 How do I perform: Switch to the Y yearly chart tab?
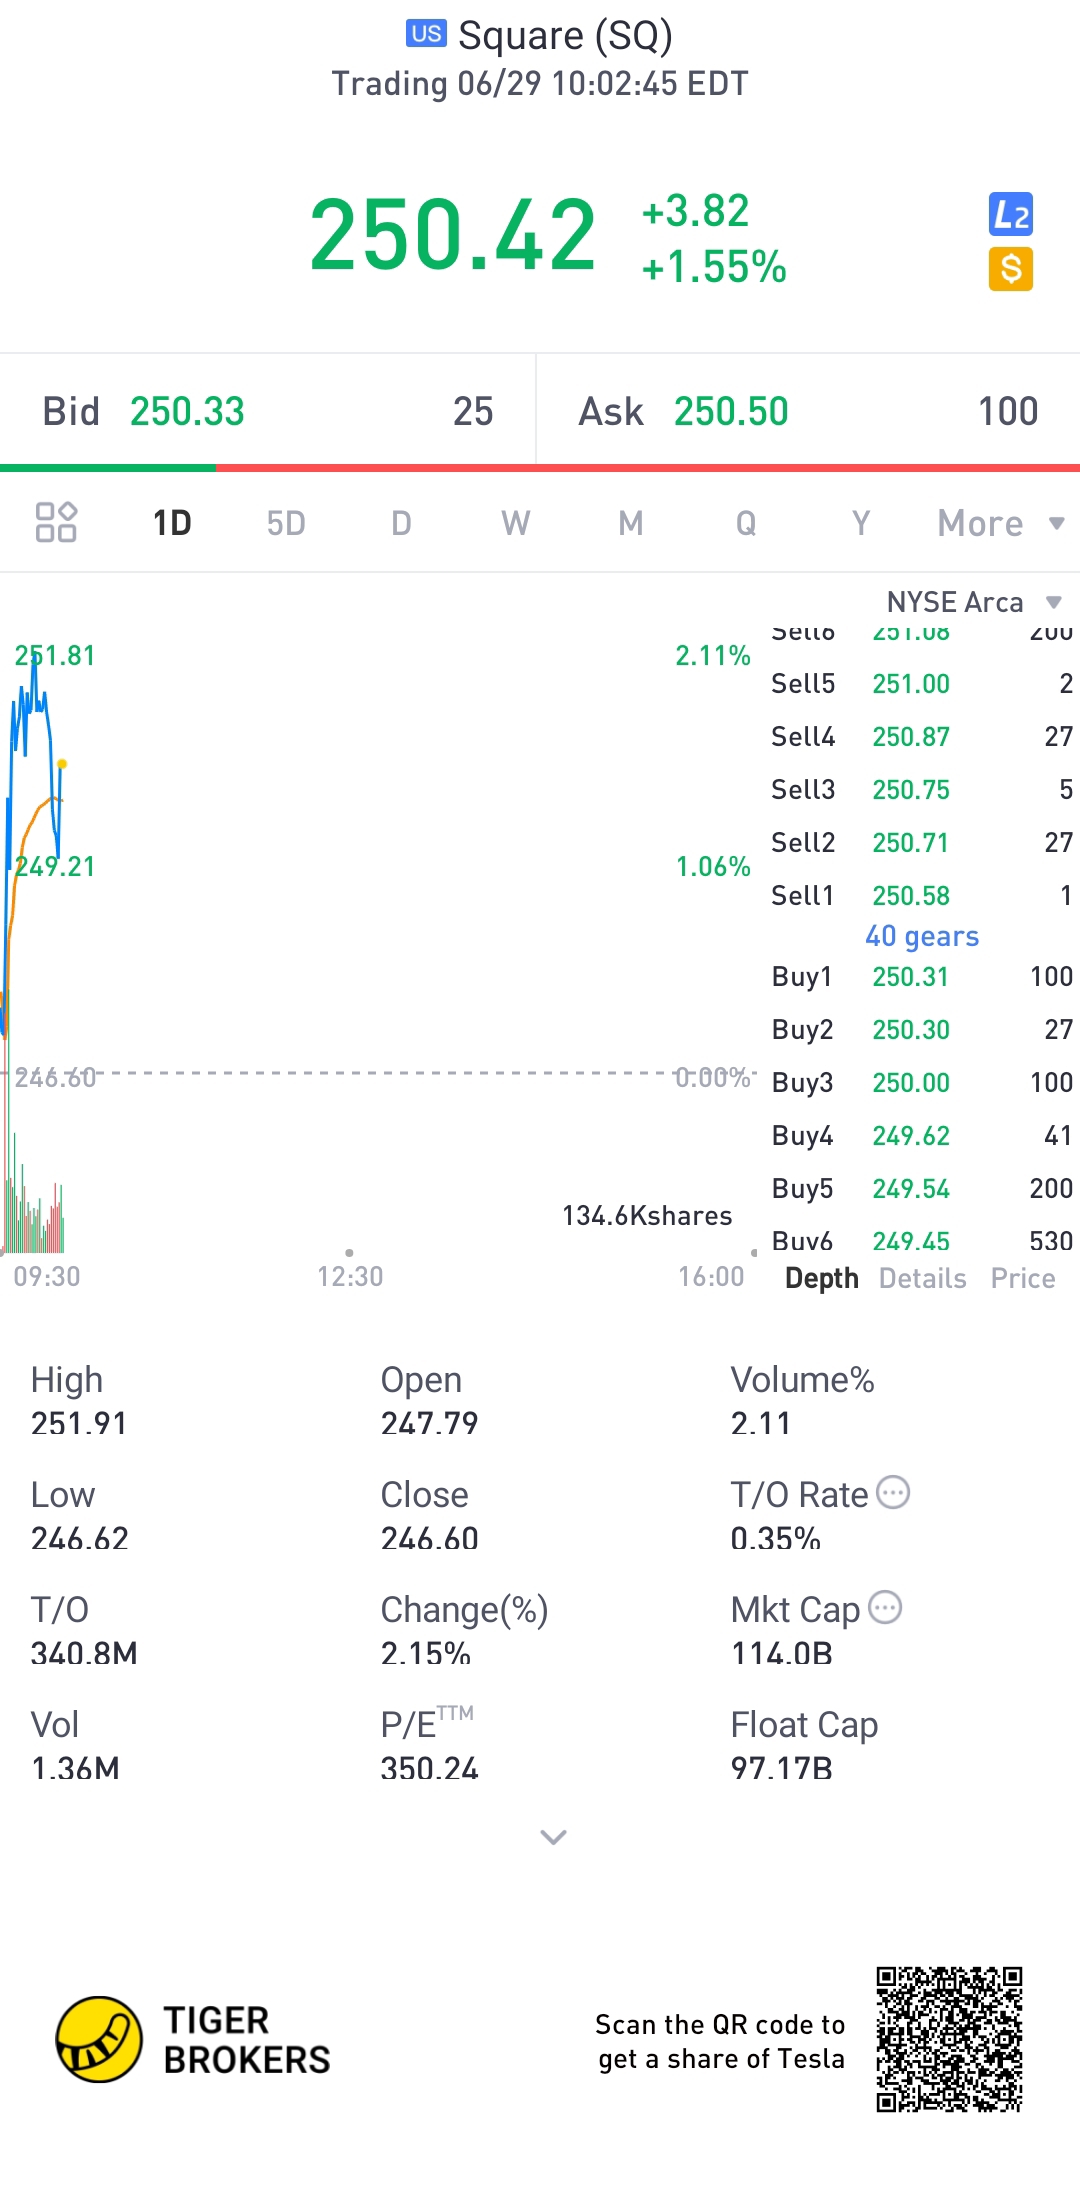(x=861, y=523)
